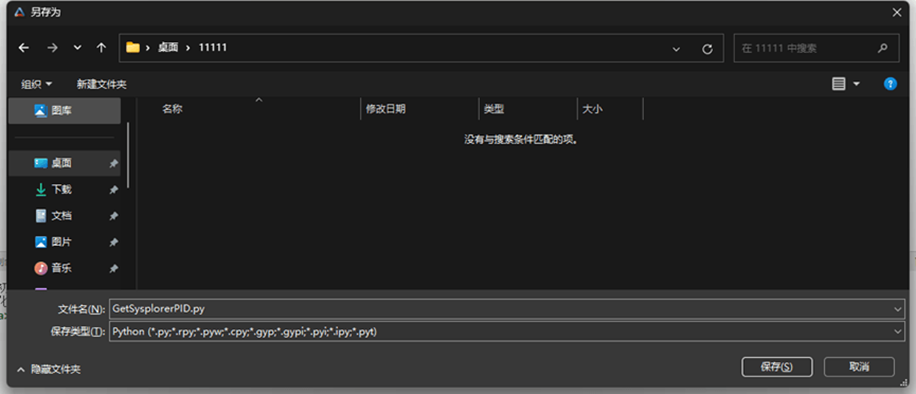916x394 pixels.
Task: Click the 取消 button
Action: [x=859, y=367]
